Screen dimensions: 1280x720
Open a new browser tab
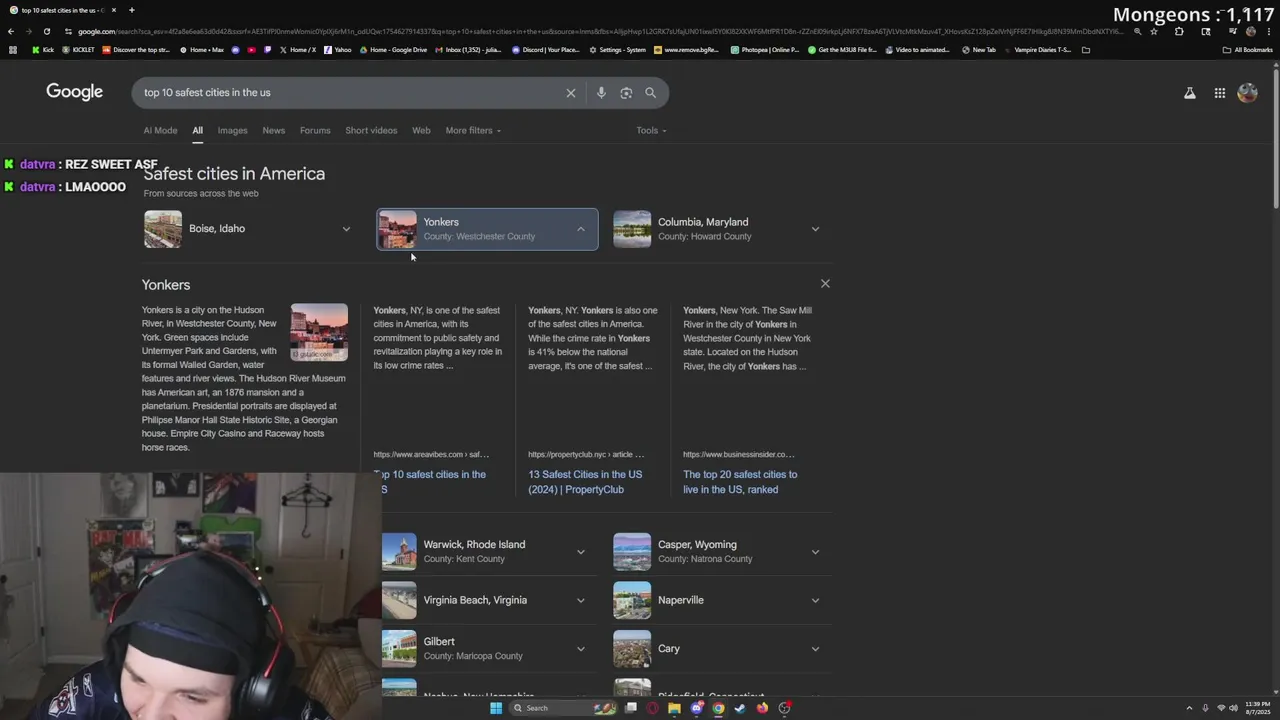click(131, 10)
